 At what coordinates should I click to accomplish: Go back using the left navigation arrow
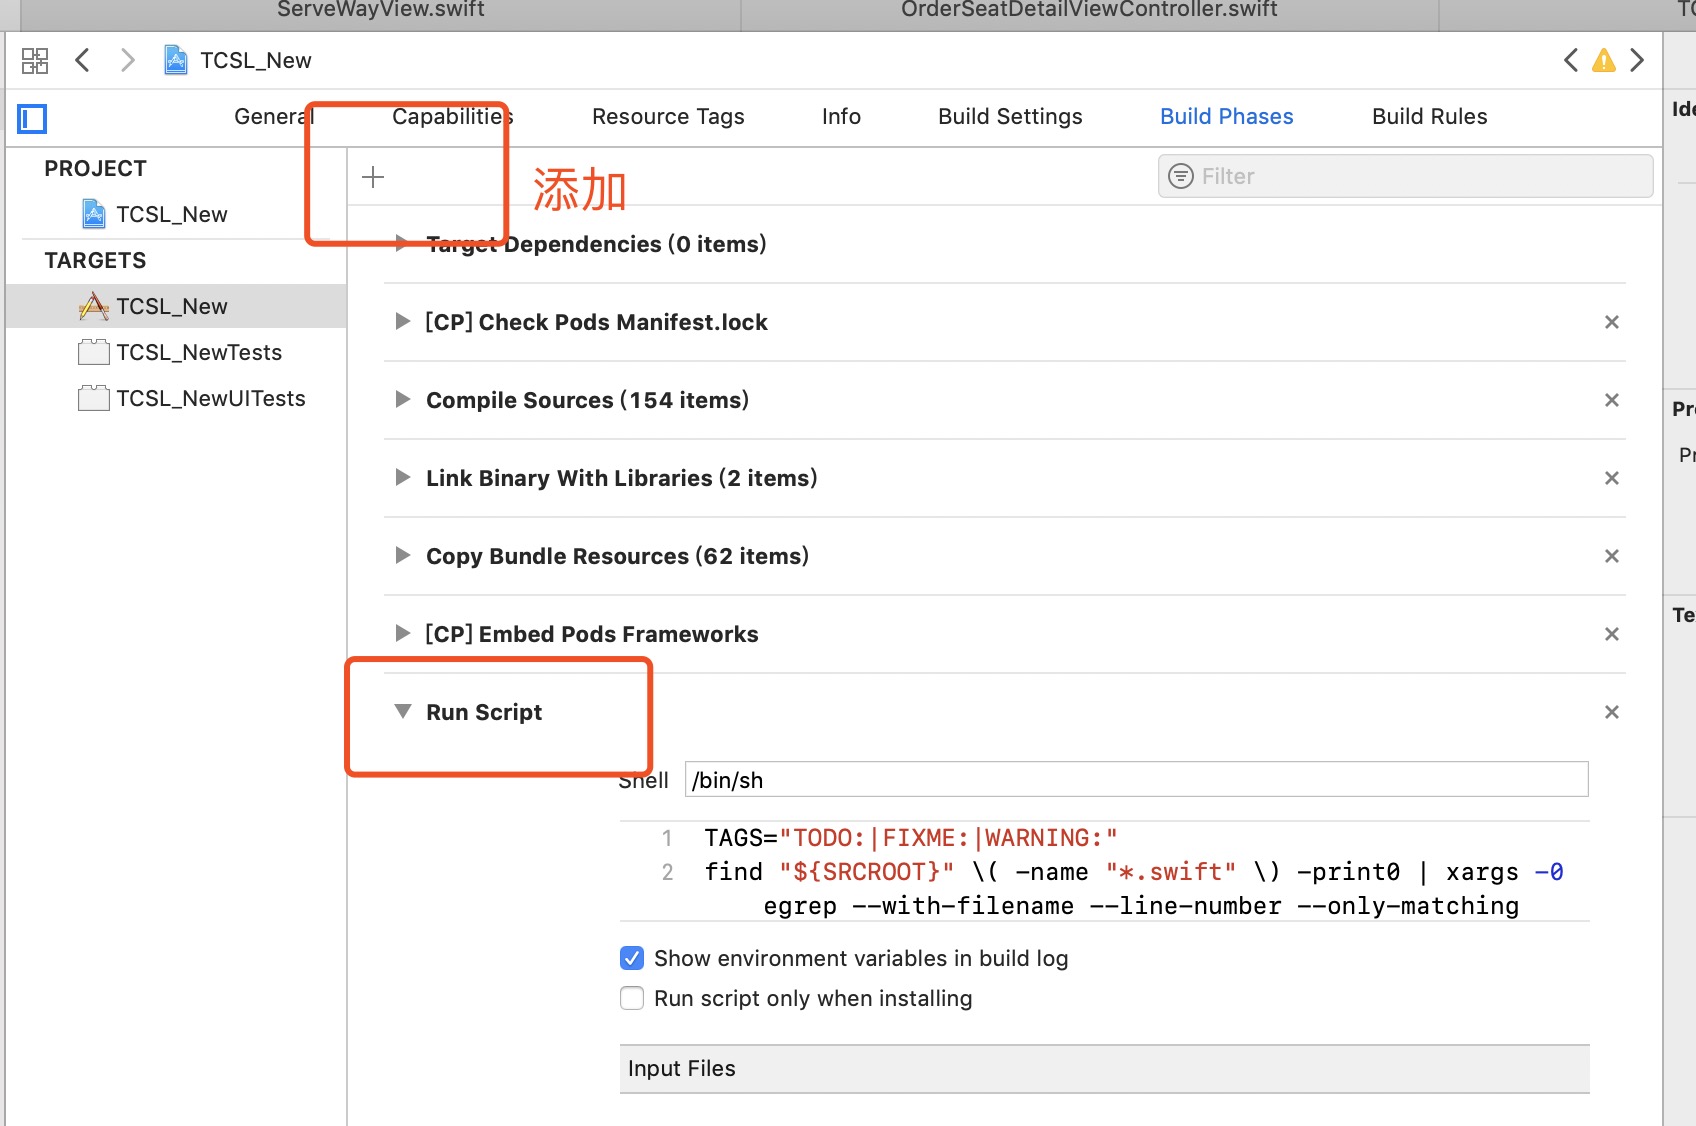[82, 60]
